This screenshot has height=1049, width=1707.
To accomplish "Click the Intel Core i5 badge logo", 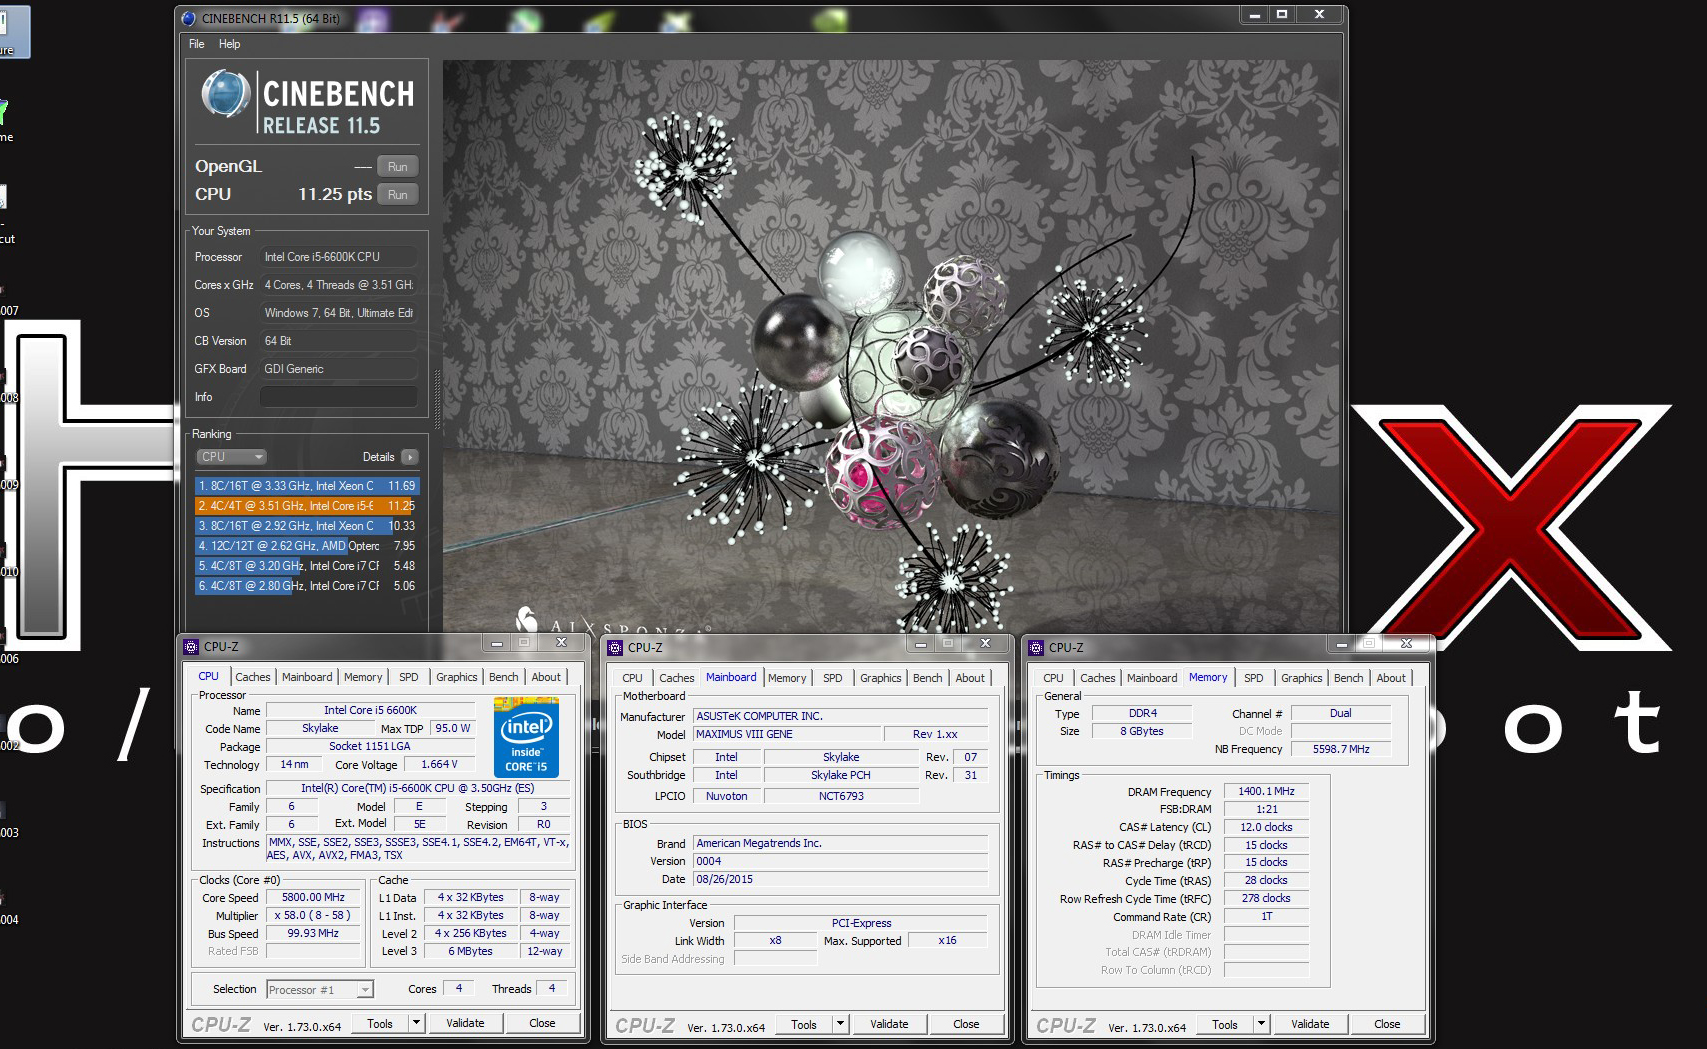I will [x=526, y=737].
